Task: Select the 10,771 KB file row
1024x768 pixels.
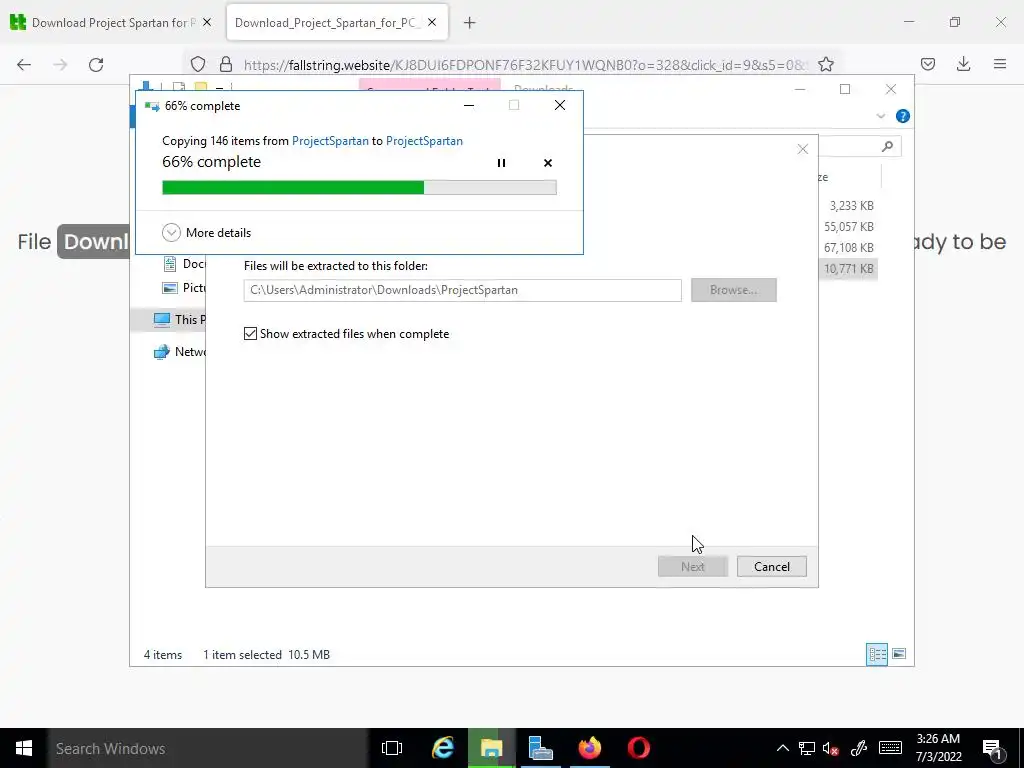Action: [848, 268]
